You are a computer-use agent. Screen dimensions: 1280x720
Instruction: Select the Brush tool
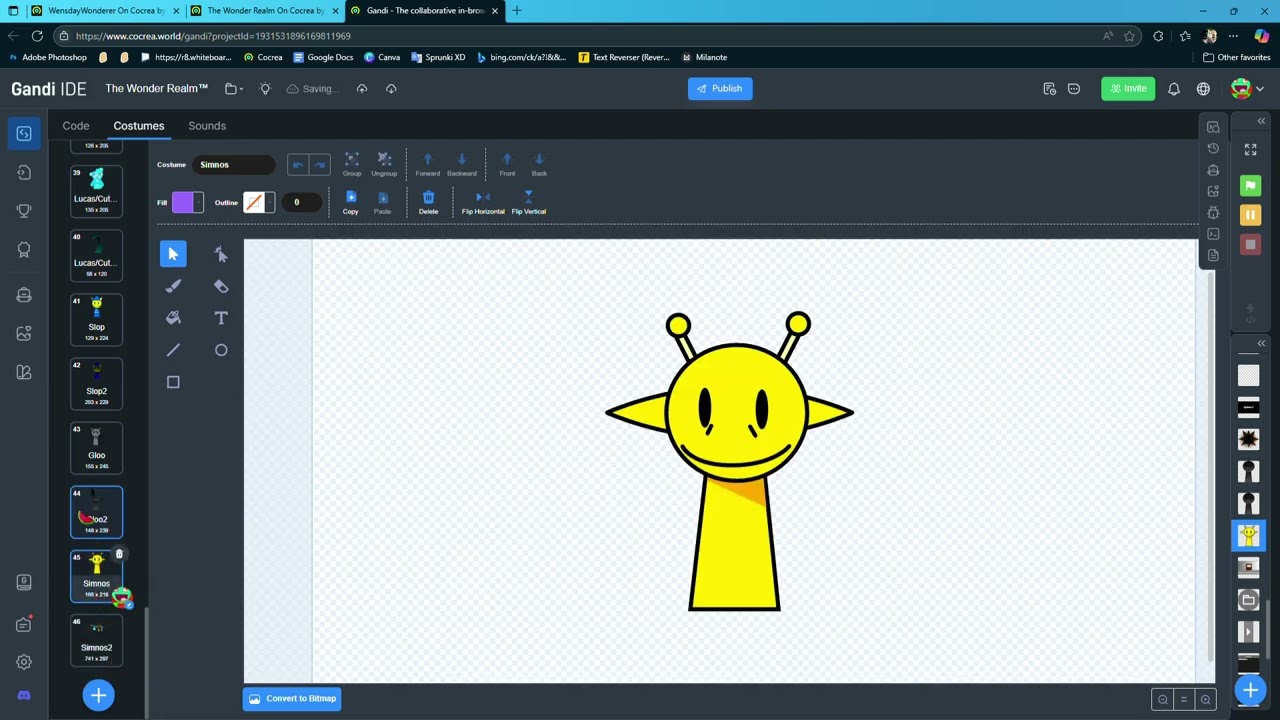(173, 286)
